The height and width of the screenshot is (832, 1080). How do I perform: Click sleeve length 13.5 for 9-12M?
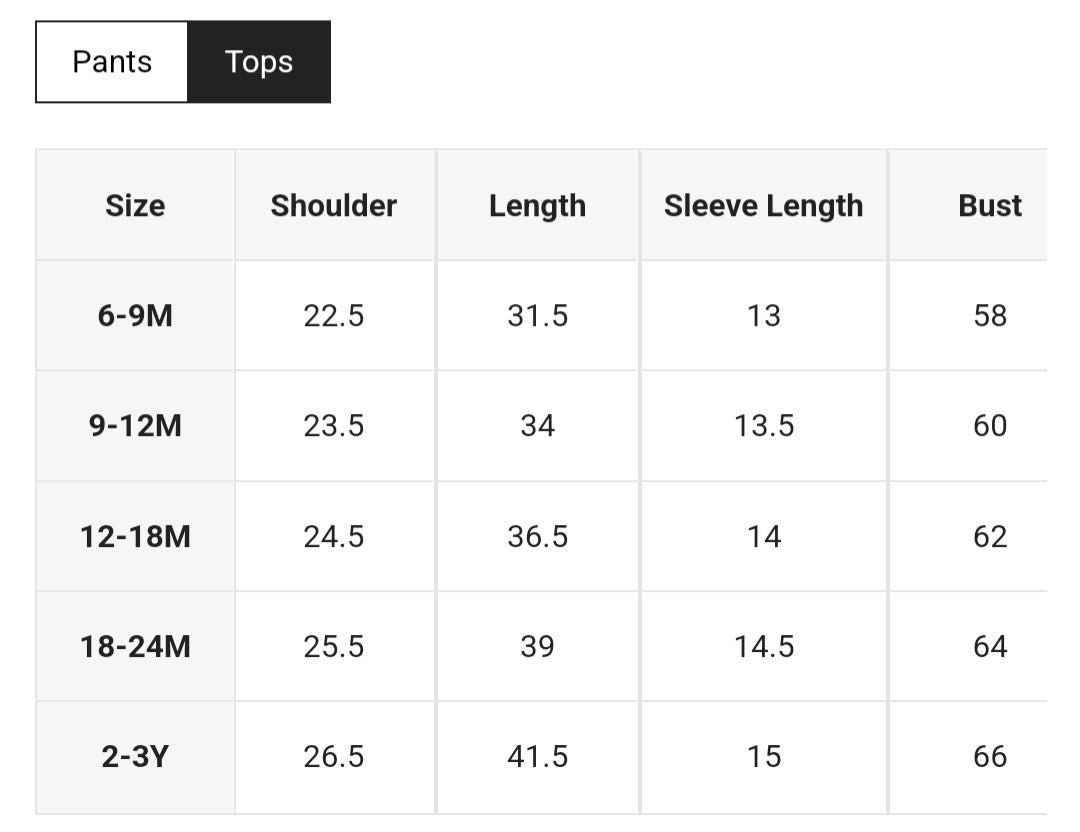pyautogui.click(x=763, y=426)
